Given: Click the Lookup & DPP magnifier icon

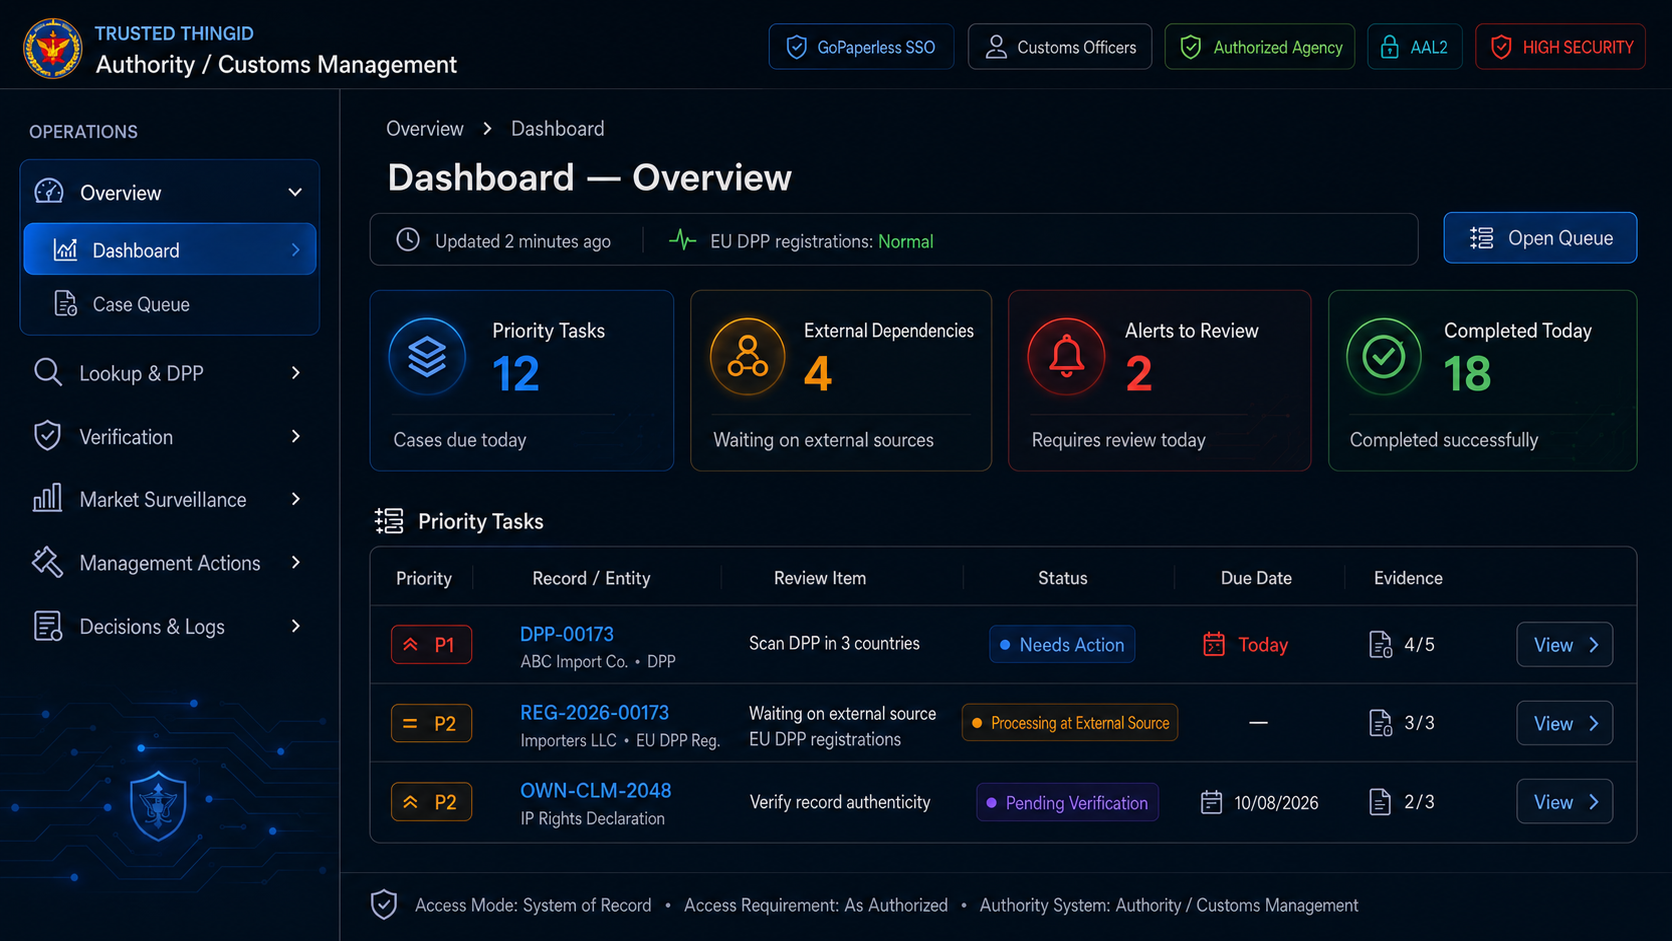Looking at the screenshot, I should coord(47,372).
